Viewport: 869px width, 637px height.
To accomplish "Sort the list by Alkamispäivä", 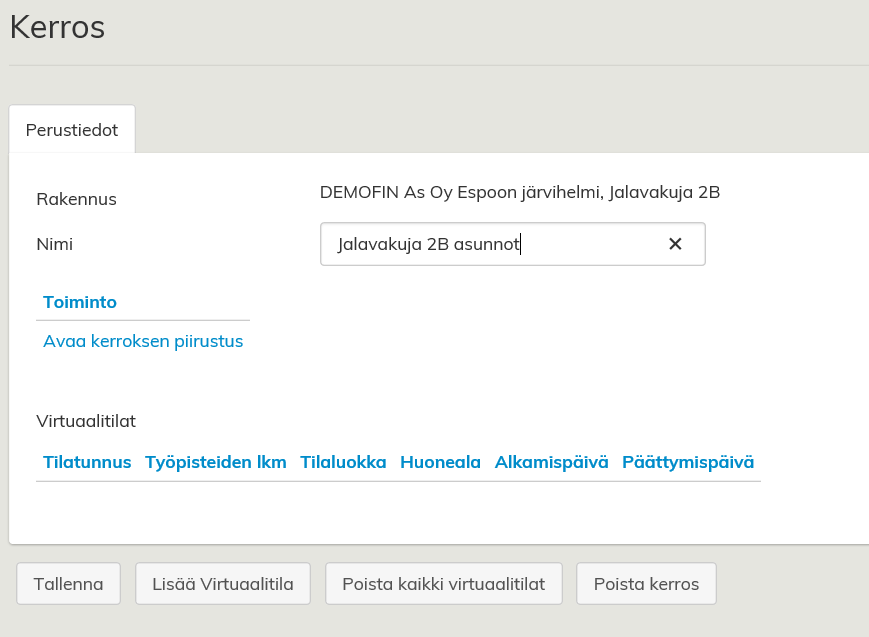I will 551,462.
